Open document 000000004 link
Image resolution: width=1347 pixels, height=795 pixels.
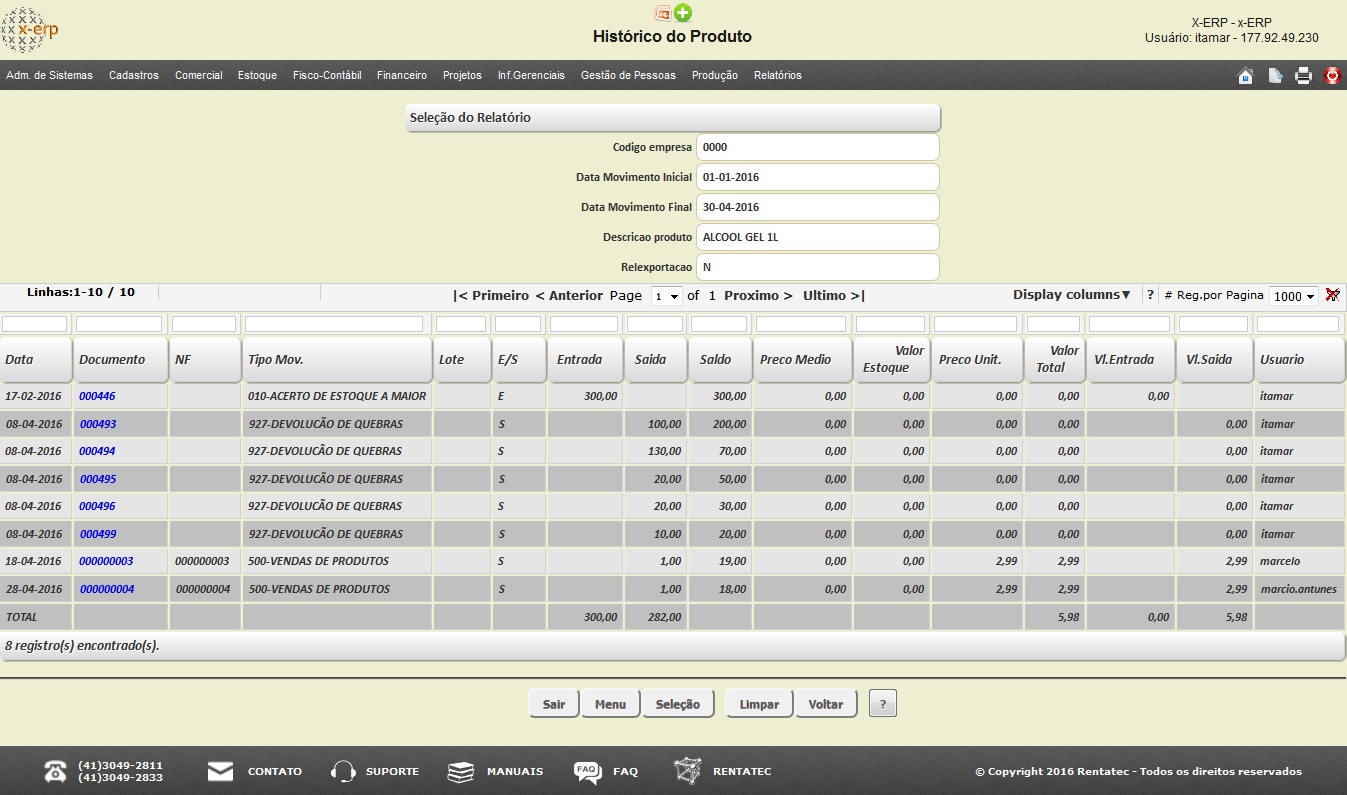point(106,589)
